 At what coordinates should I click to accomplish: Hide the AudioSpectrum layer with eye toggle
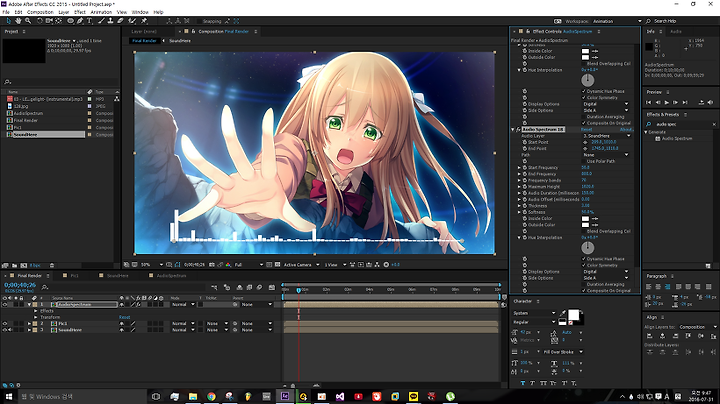click(x=5, y=304)
